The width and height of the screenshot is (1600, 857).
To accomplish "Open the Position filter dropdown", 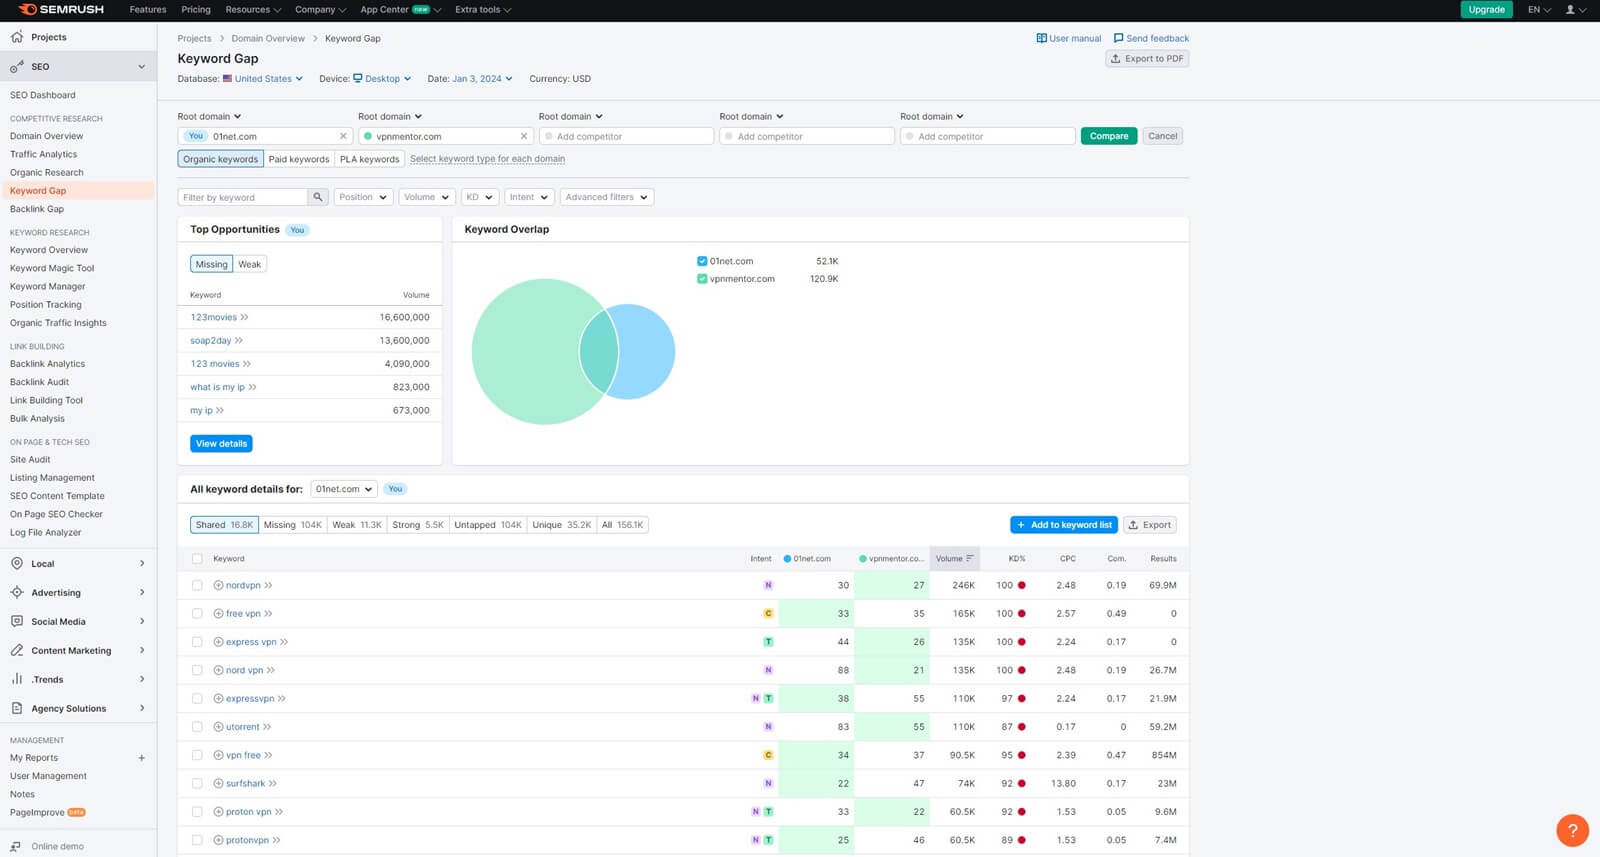I will [x=362, y=197].
